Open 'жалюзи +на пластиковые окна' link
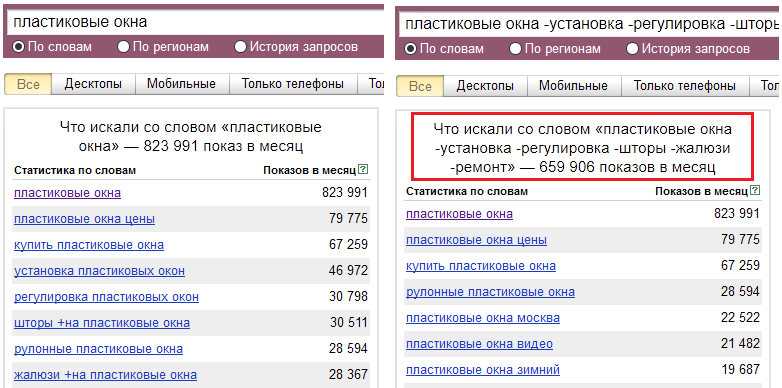Image resolution: width=782 pixels, height=388 pixels. pos(105,375)
